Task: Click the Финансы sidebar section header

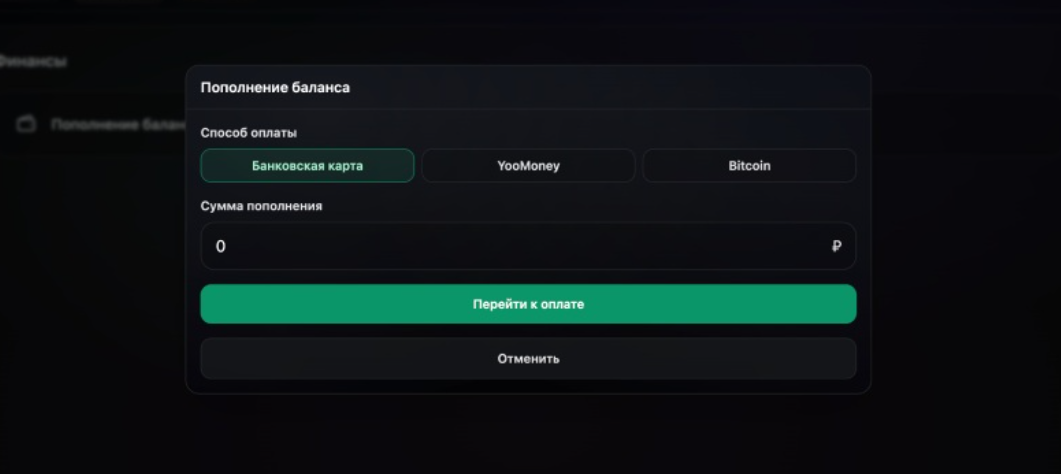Action: [33, 62]
